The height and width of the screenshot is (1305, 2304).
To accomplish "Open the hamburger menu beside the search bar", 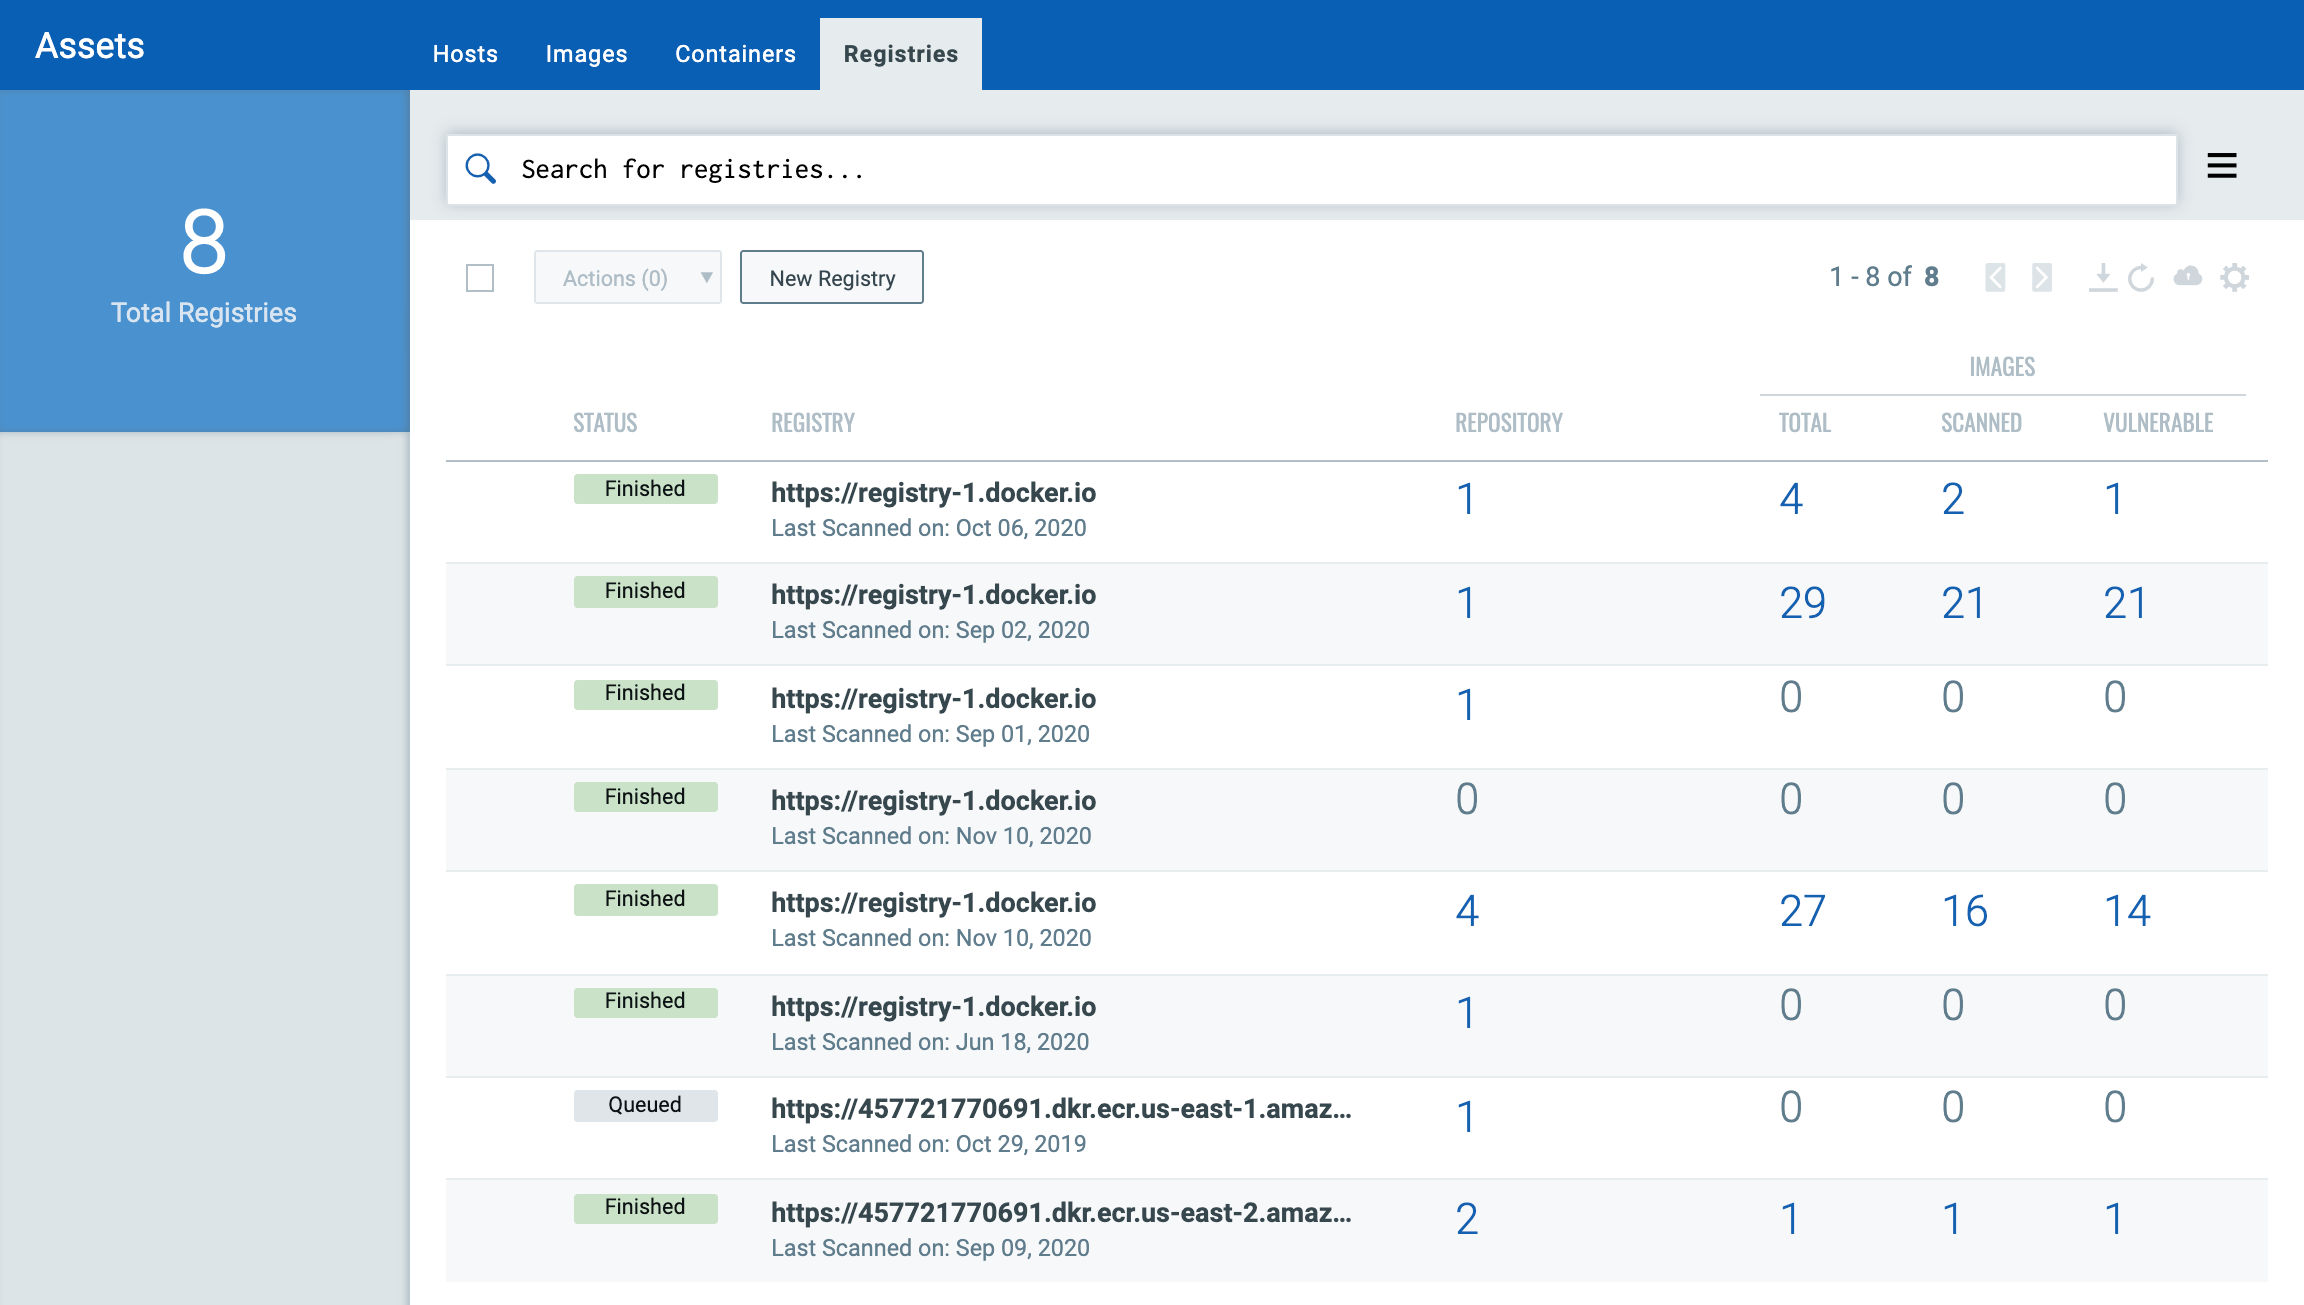I will (x=2222, y=166).
